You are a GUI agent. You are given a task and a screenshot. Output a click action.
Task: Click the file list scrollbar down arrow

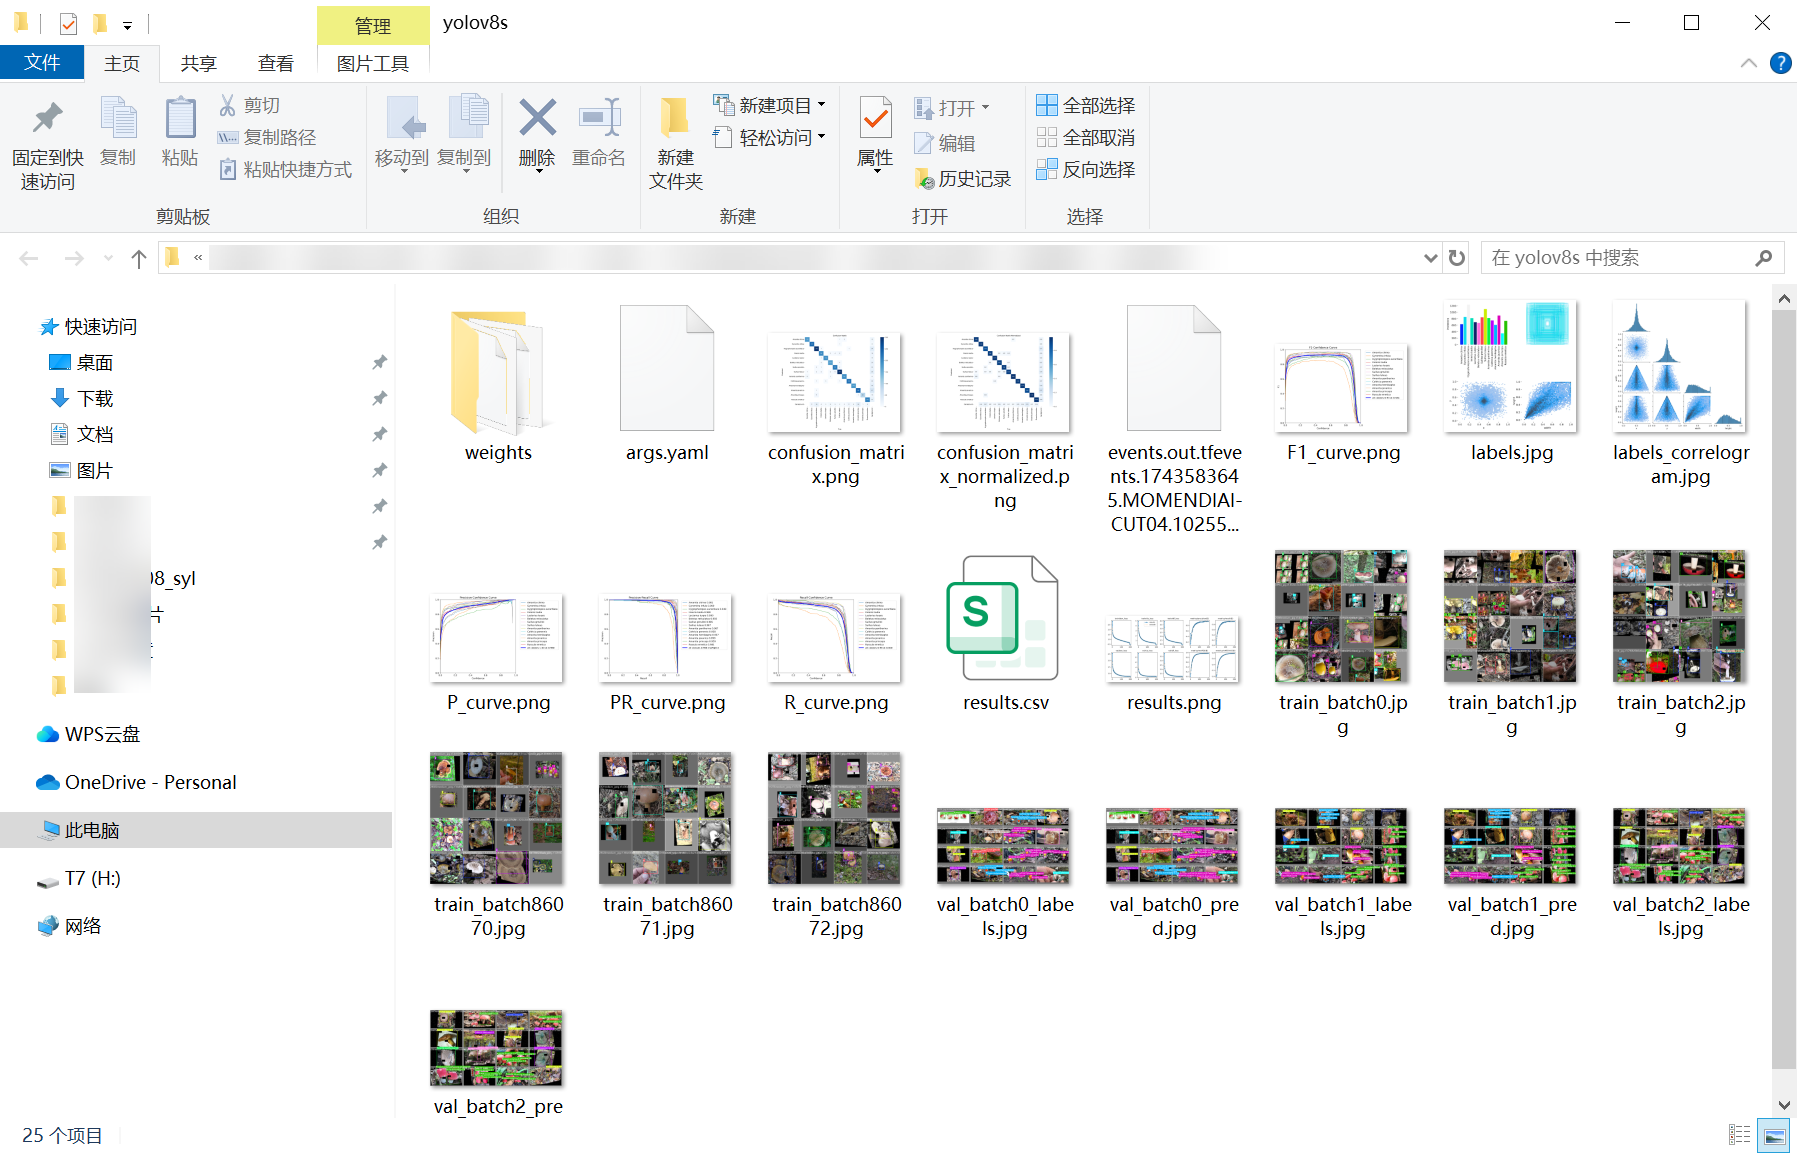pyautogui.click(x=1784, y=1105)
